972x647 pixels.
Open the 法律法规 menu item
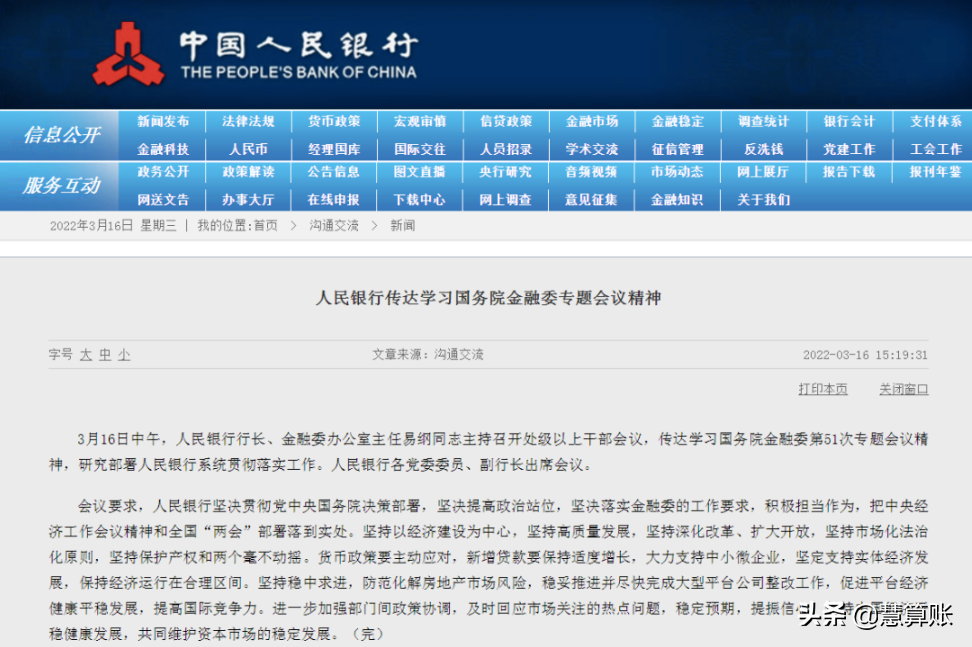[x=249, y=121]
